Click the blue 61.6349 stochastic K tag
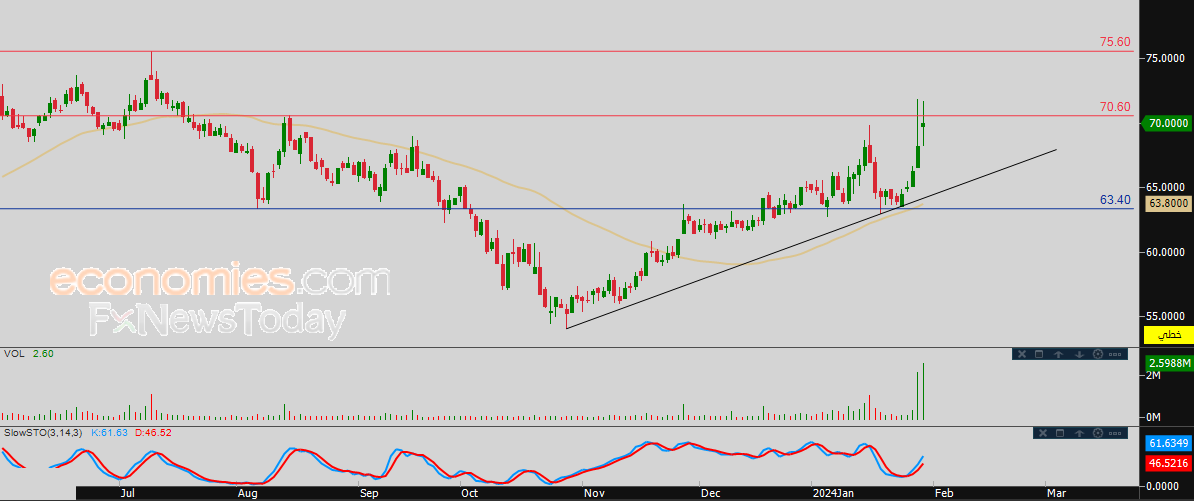Screen dimensions: 1194x501 (x=1169, y=442)
